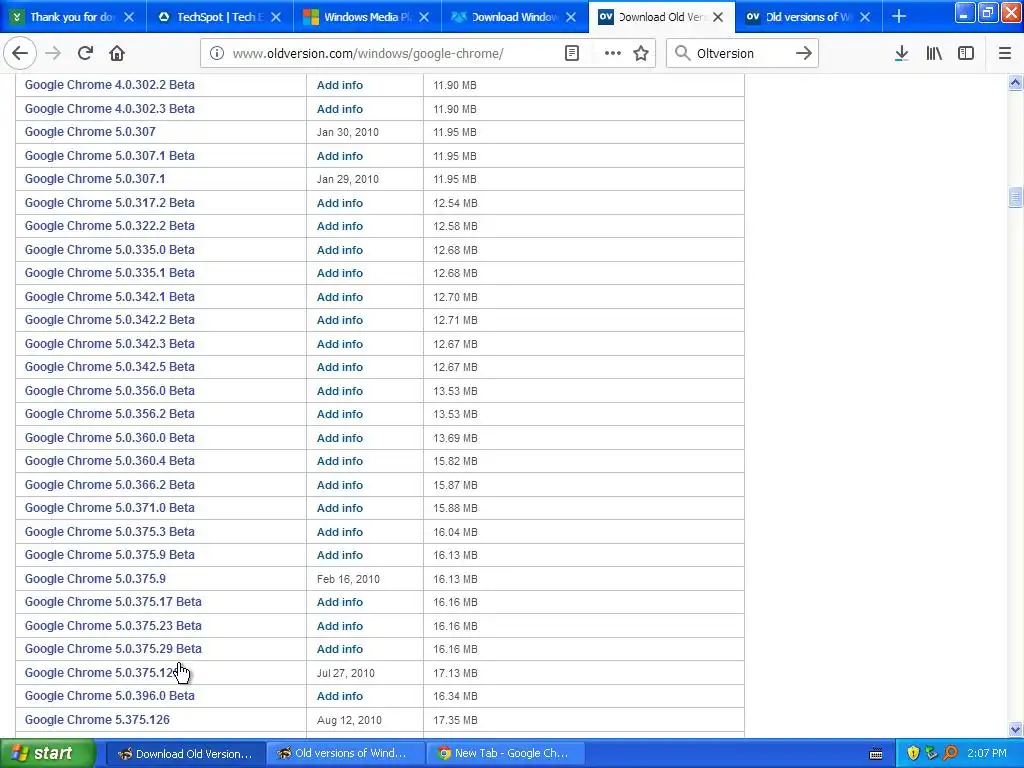The width and height of the screenshot is (1024, 768).
Task: Open the library menu
Action: pyautogui.click(x=934, y=54)
